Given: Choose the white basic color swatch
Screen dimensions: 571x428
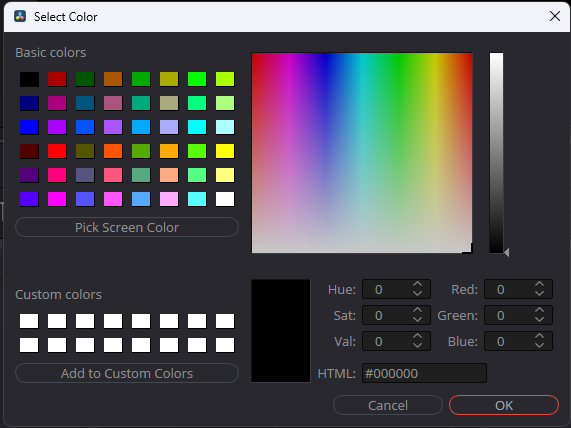Looking at the screenshot, I should (225, 199).
